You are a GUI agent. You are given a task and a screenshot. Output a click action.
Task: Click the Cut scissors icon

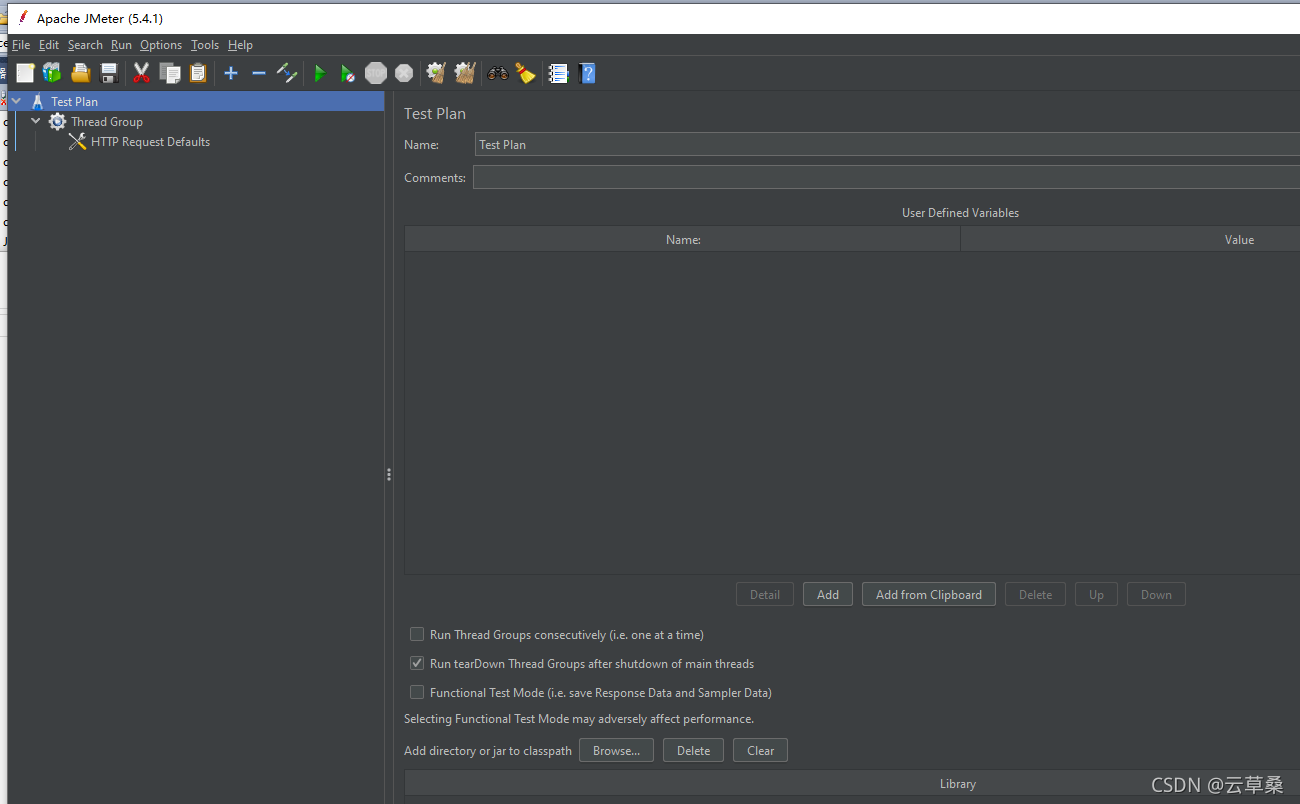click(x=141, y=73)
